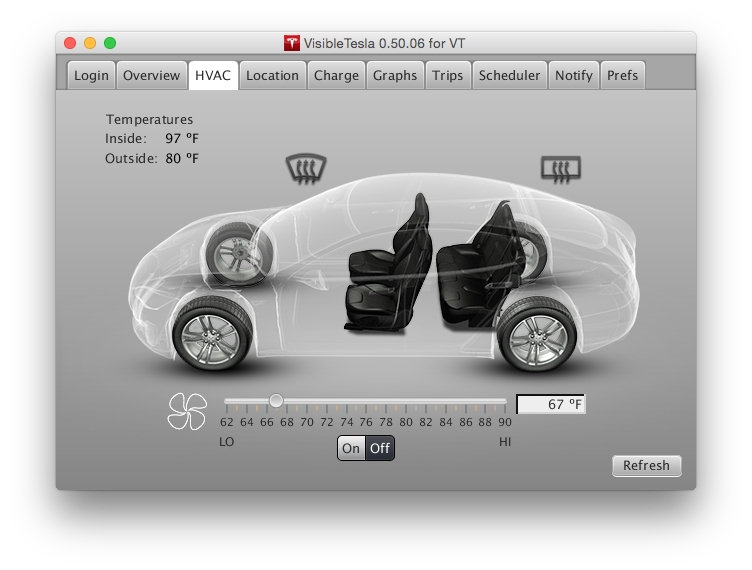View the Graphs tab
Viewport: 752px width, 570px height.
(395, 75)
